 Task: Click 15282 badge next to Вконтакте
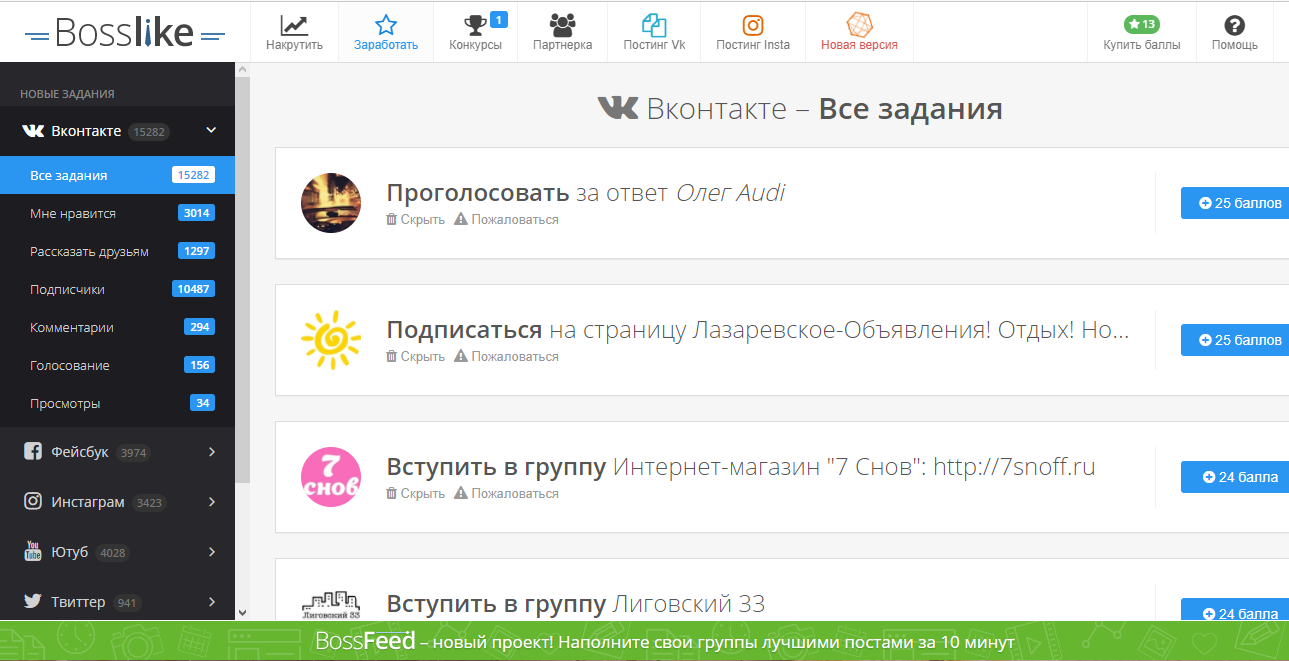tap(149, 132)
